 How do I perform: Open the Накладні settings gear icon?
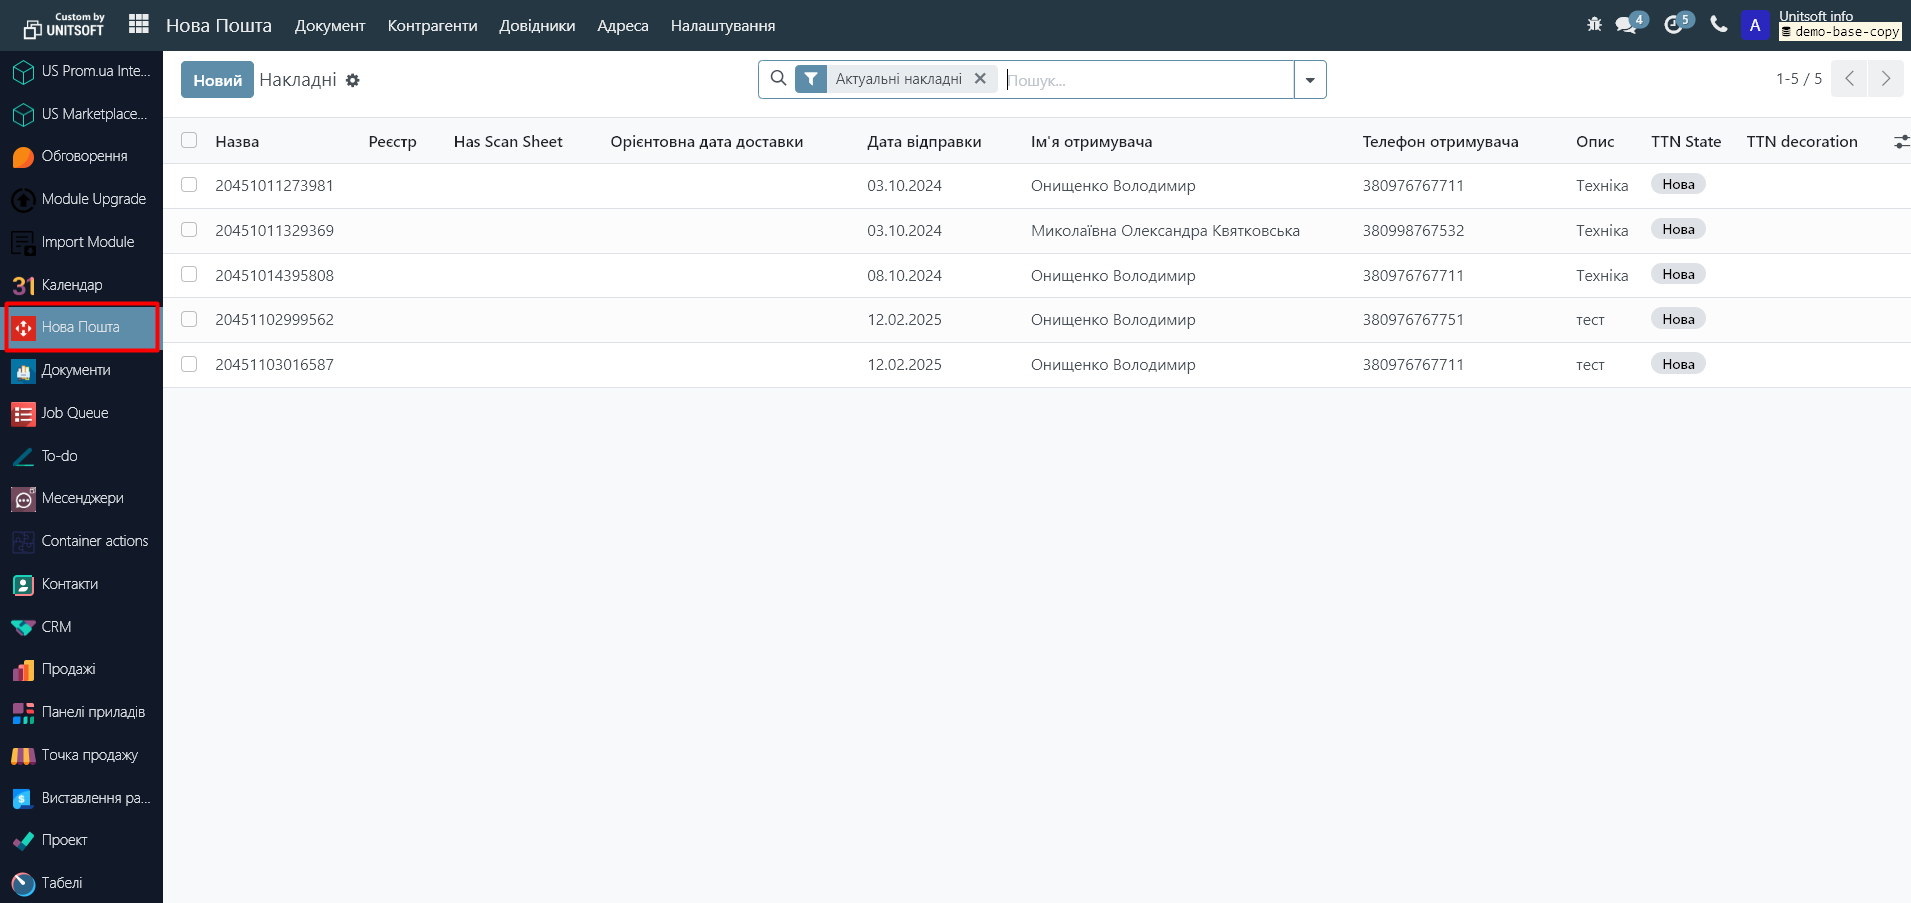point(353,80)
